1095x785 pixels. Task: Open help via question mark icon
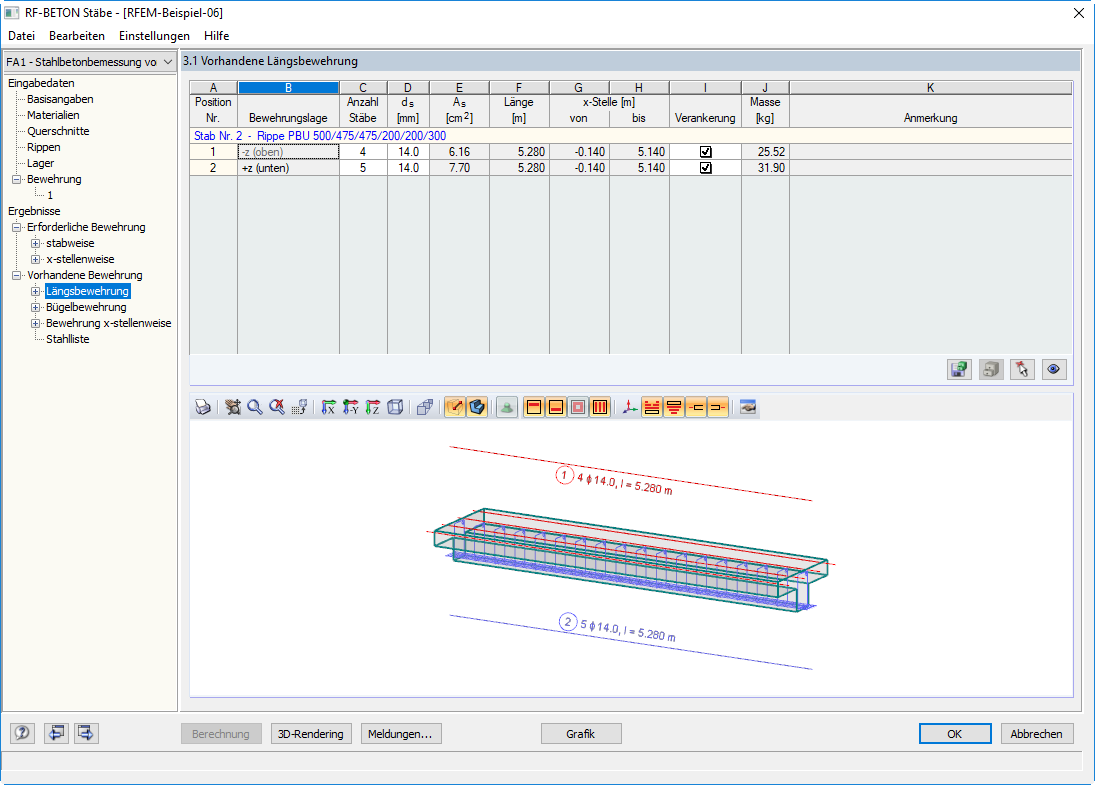tap(22, 733)
